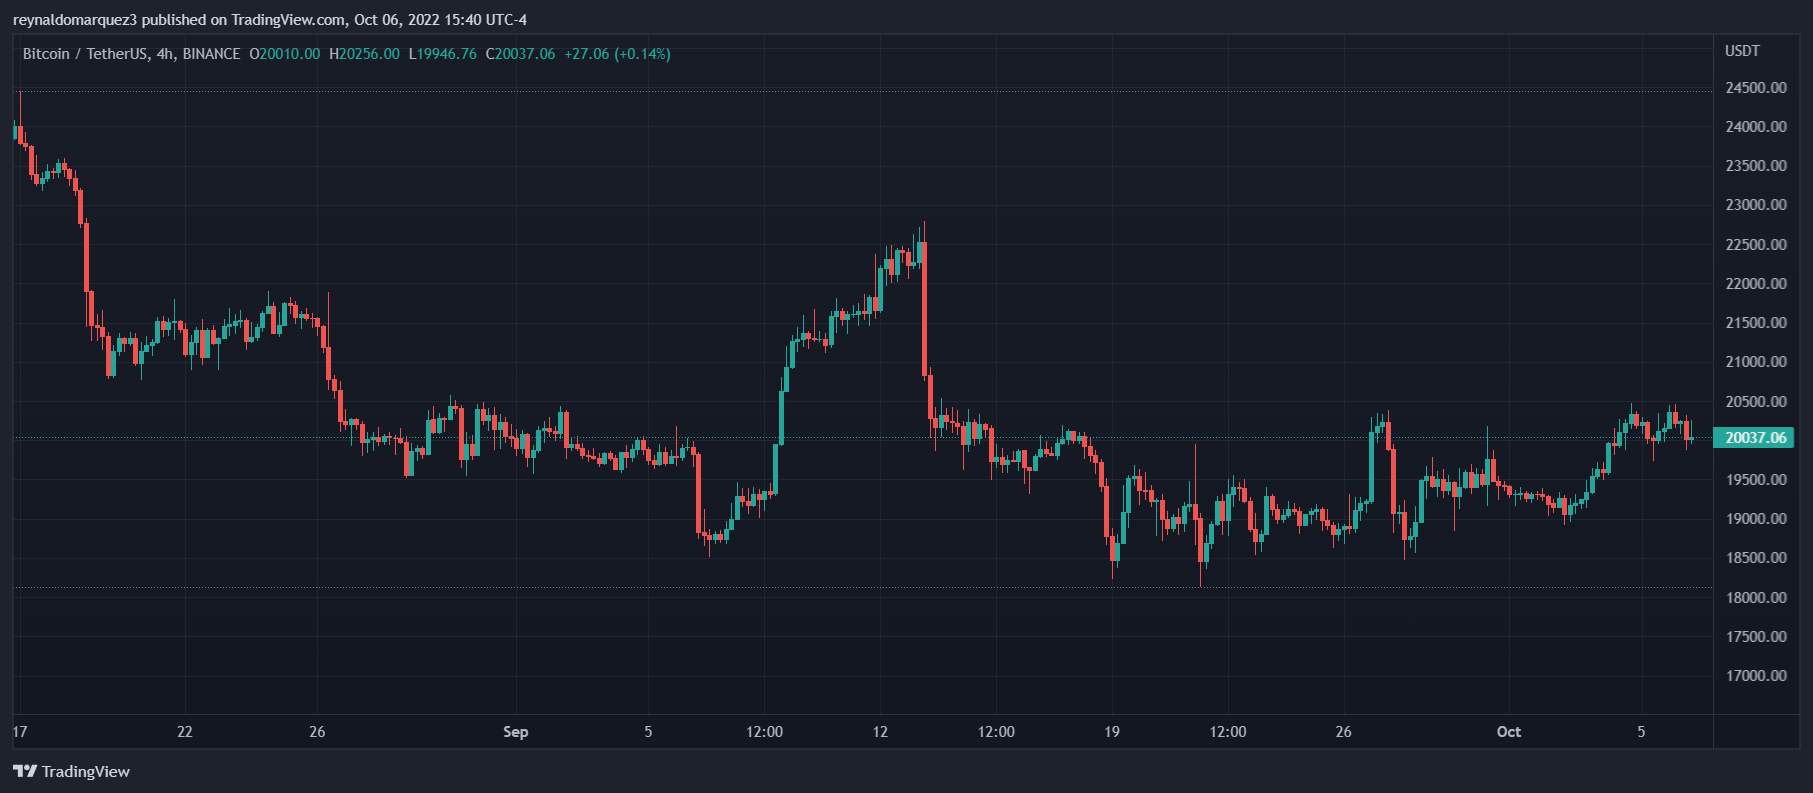Click the 18000.00 price axis label

pyautogui.click(x=1756, y=598)
